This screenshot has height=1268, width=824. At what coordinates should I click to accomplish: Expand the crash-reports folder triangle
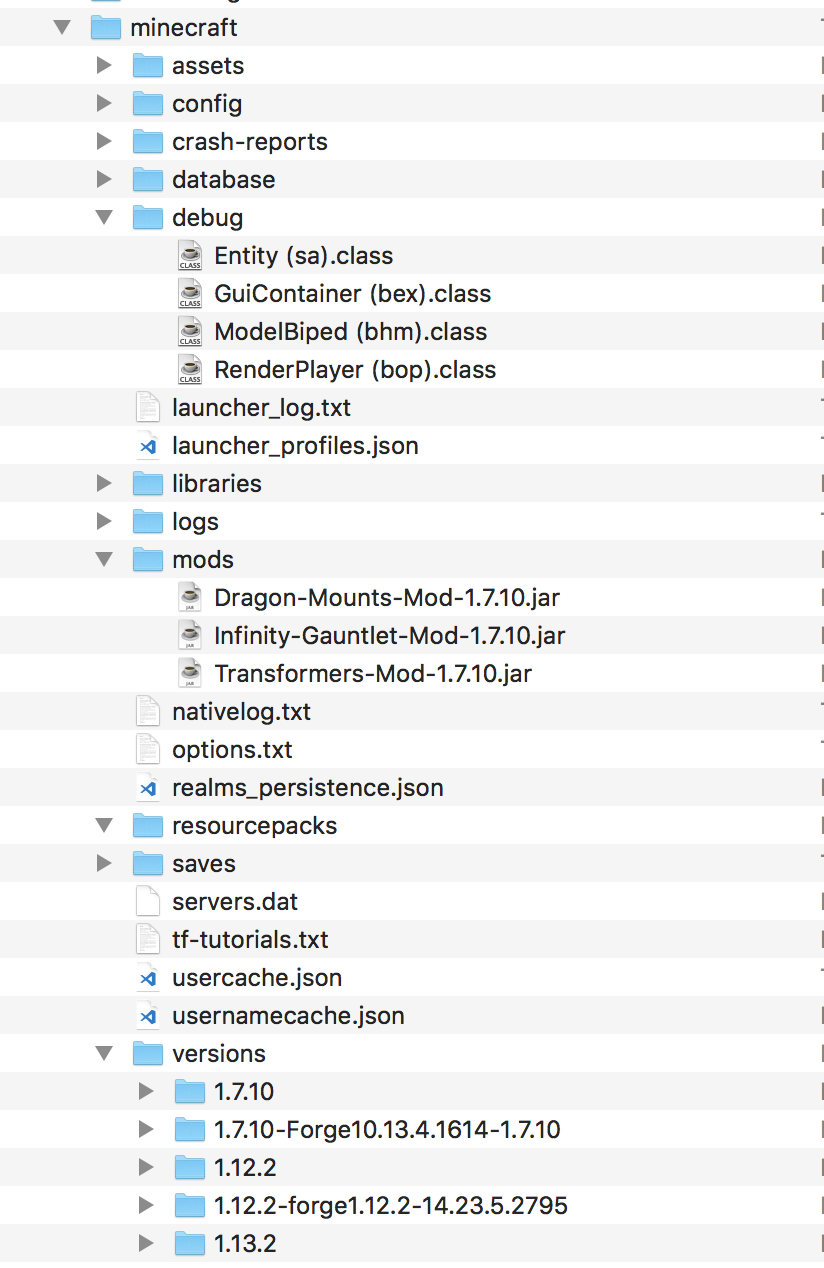point(104,141)
